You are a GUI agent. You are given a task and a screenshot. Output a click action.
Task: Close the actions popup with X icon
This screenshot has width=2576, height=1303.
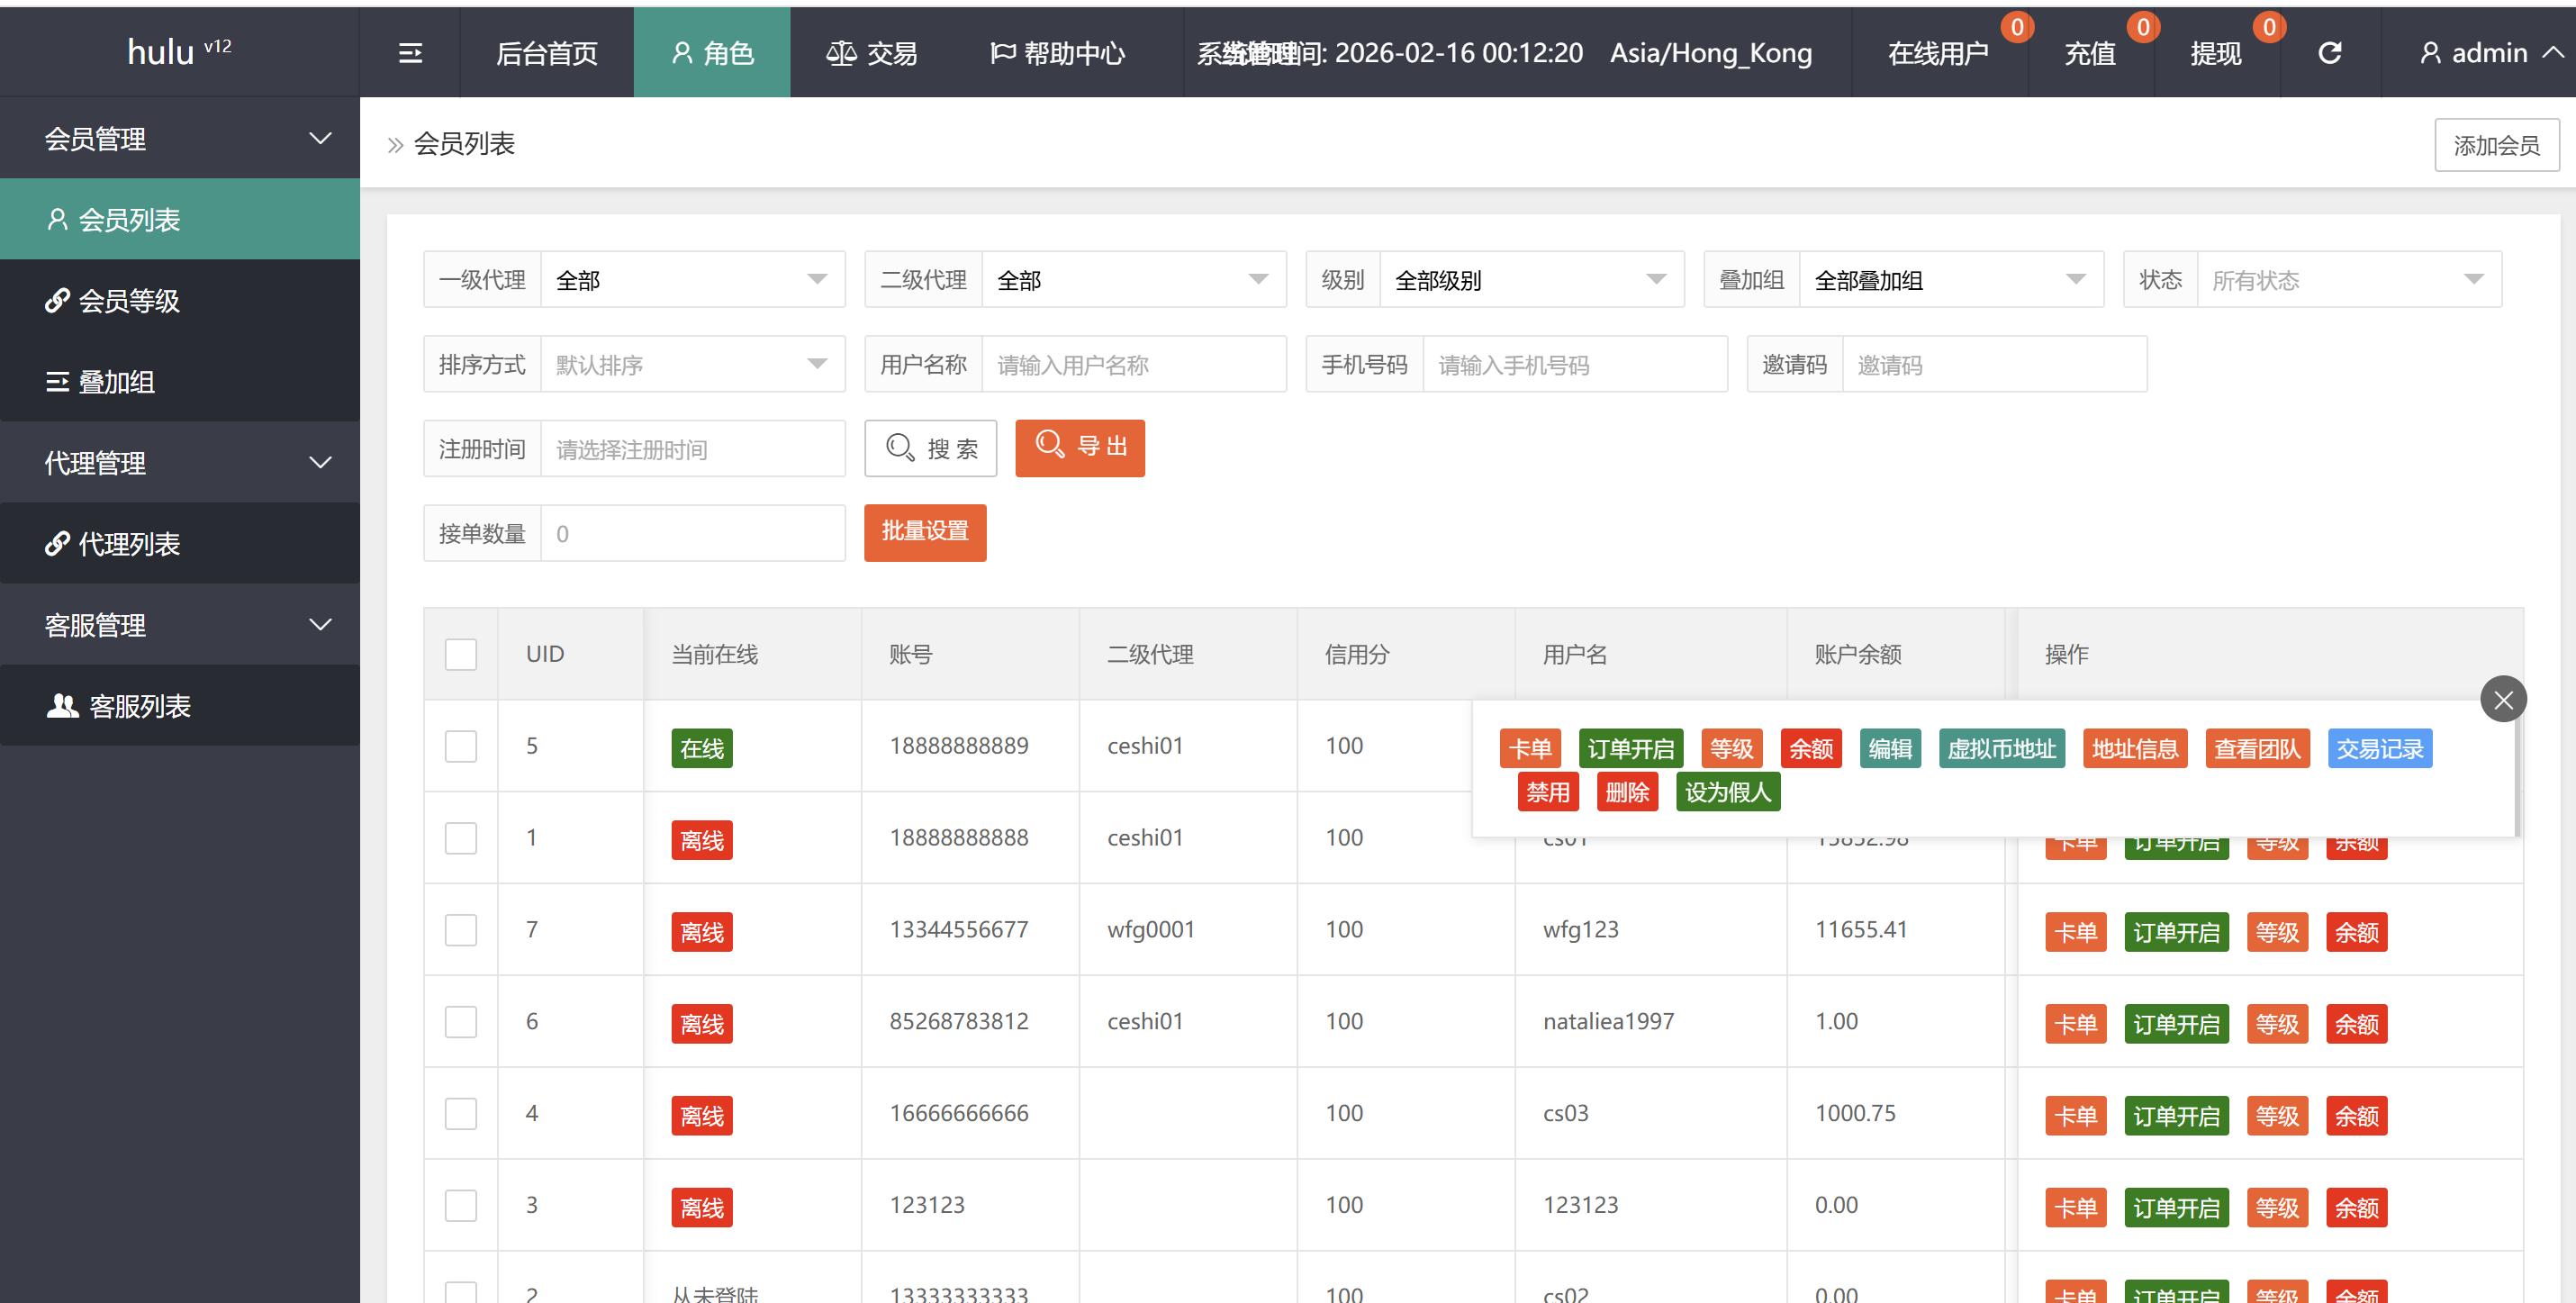(2503, 700)
